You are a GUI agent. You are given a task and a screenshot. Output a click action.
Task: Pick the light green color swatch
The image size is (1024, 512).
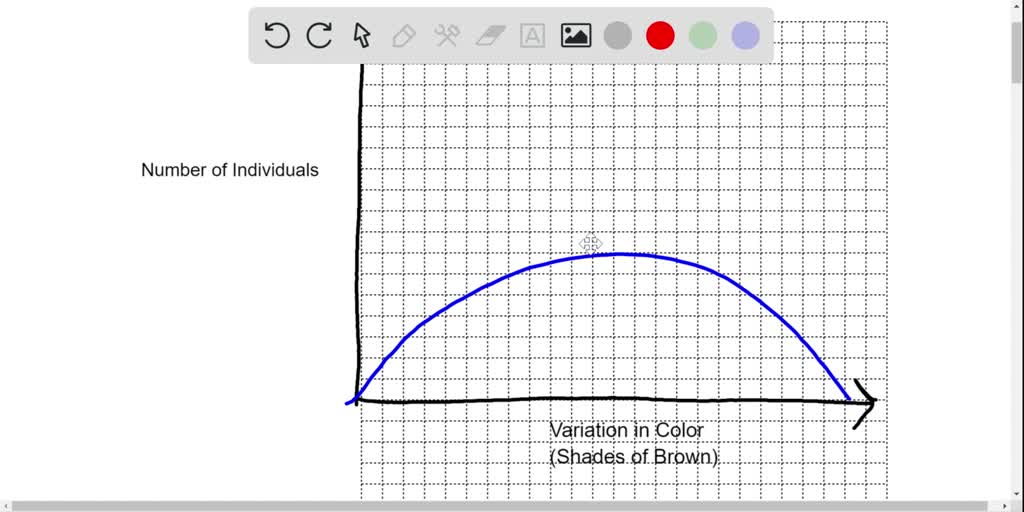tap(703, 35)
